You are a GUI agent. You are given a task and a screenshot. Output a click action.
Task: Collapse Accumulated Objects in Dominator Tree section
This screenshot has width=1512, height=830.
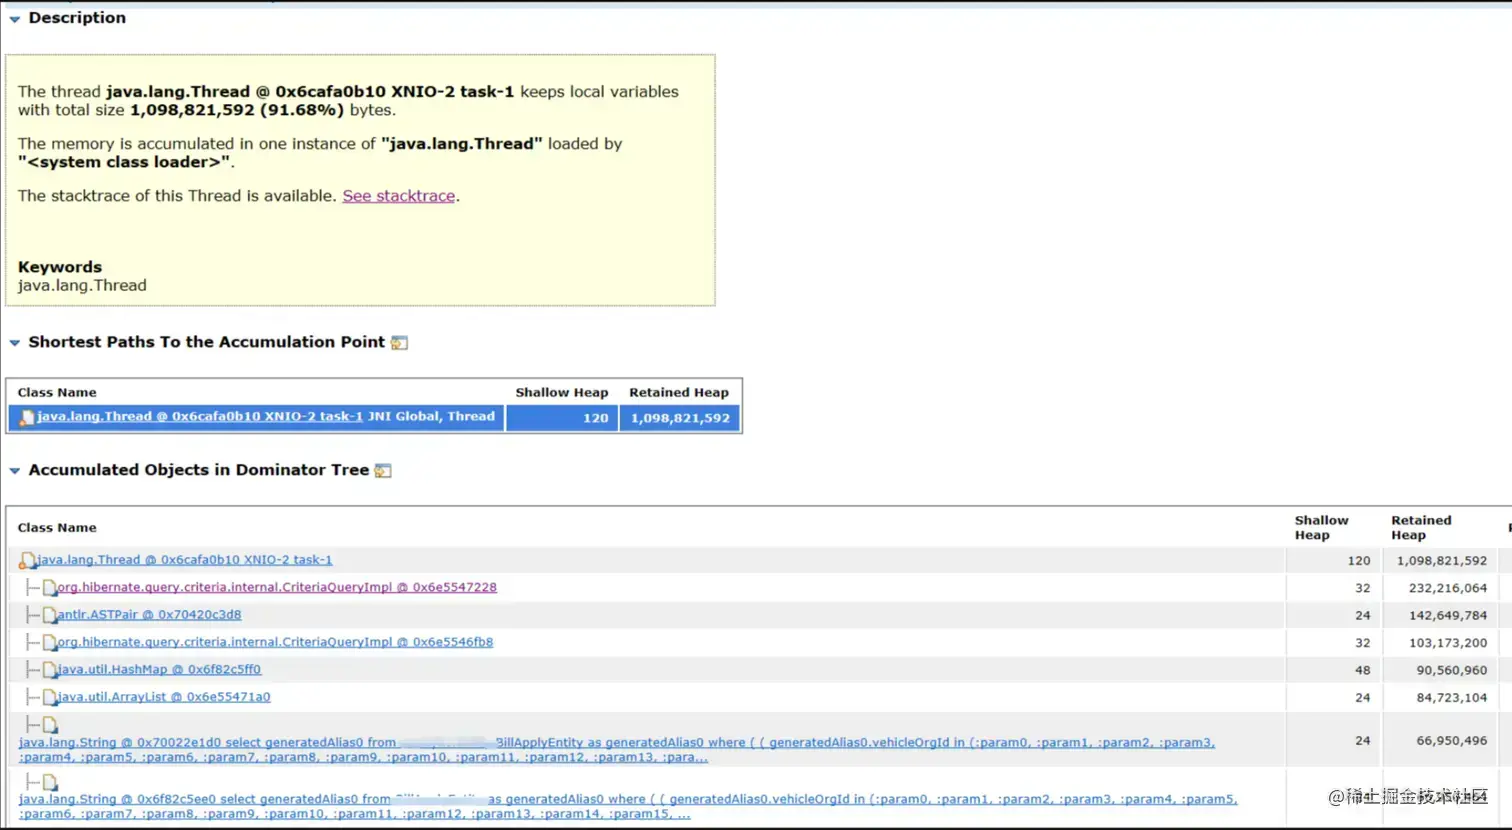[x=15, y=471]
